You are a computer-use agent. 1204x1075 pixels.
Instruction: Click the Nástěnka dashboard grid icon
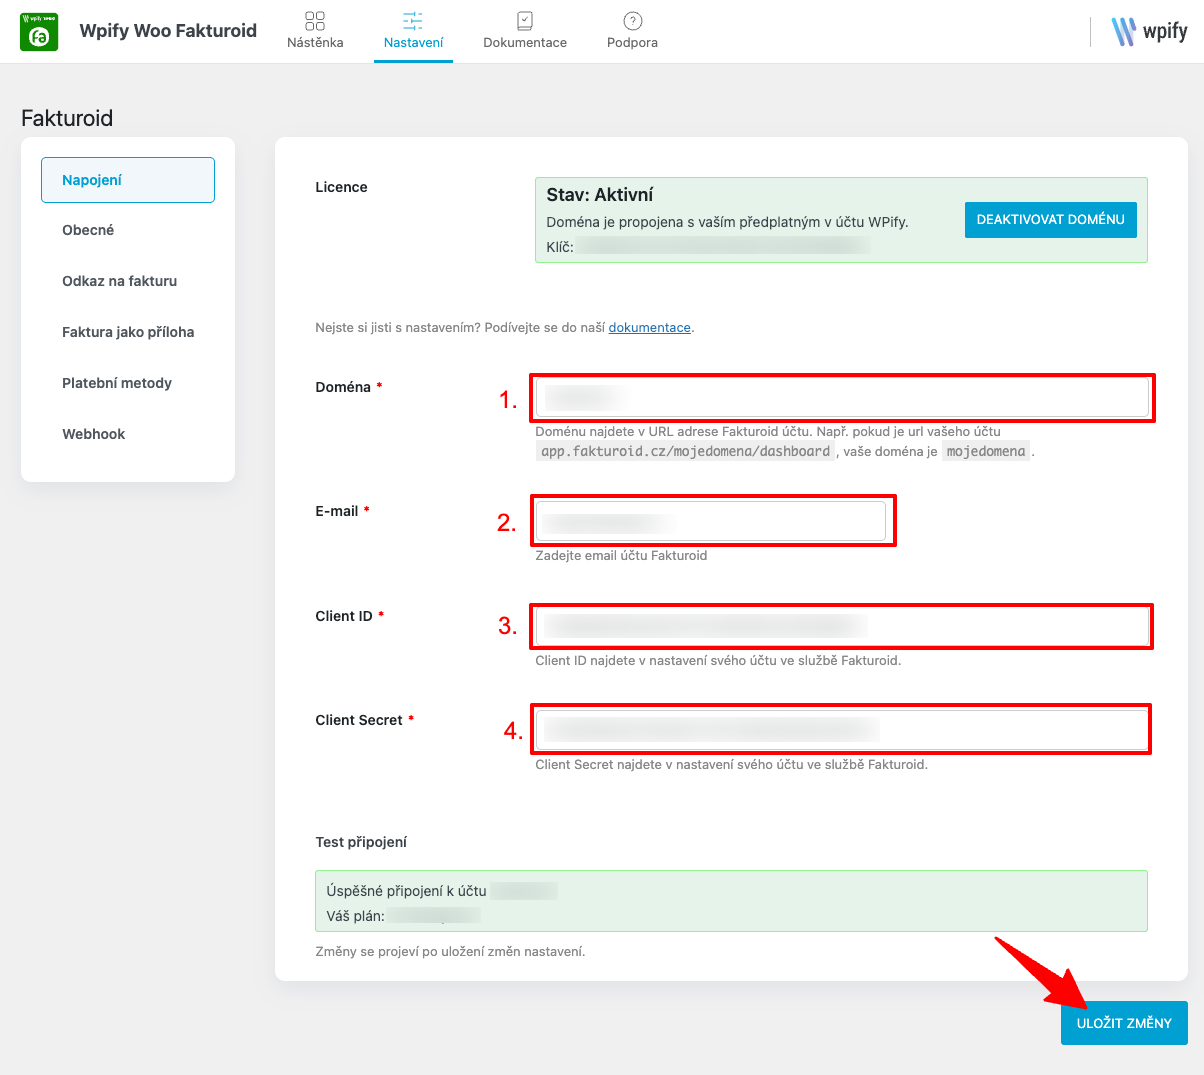point(315,21)
